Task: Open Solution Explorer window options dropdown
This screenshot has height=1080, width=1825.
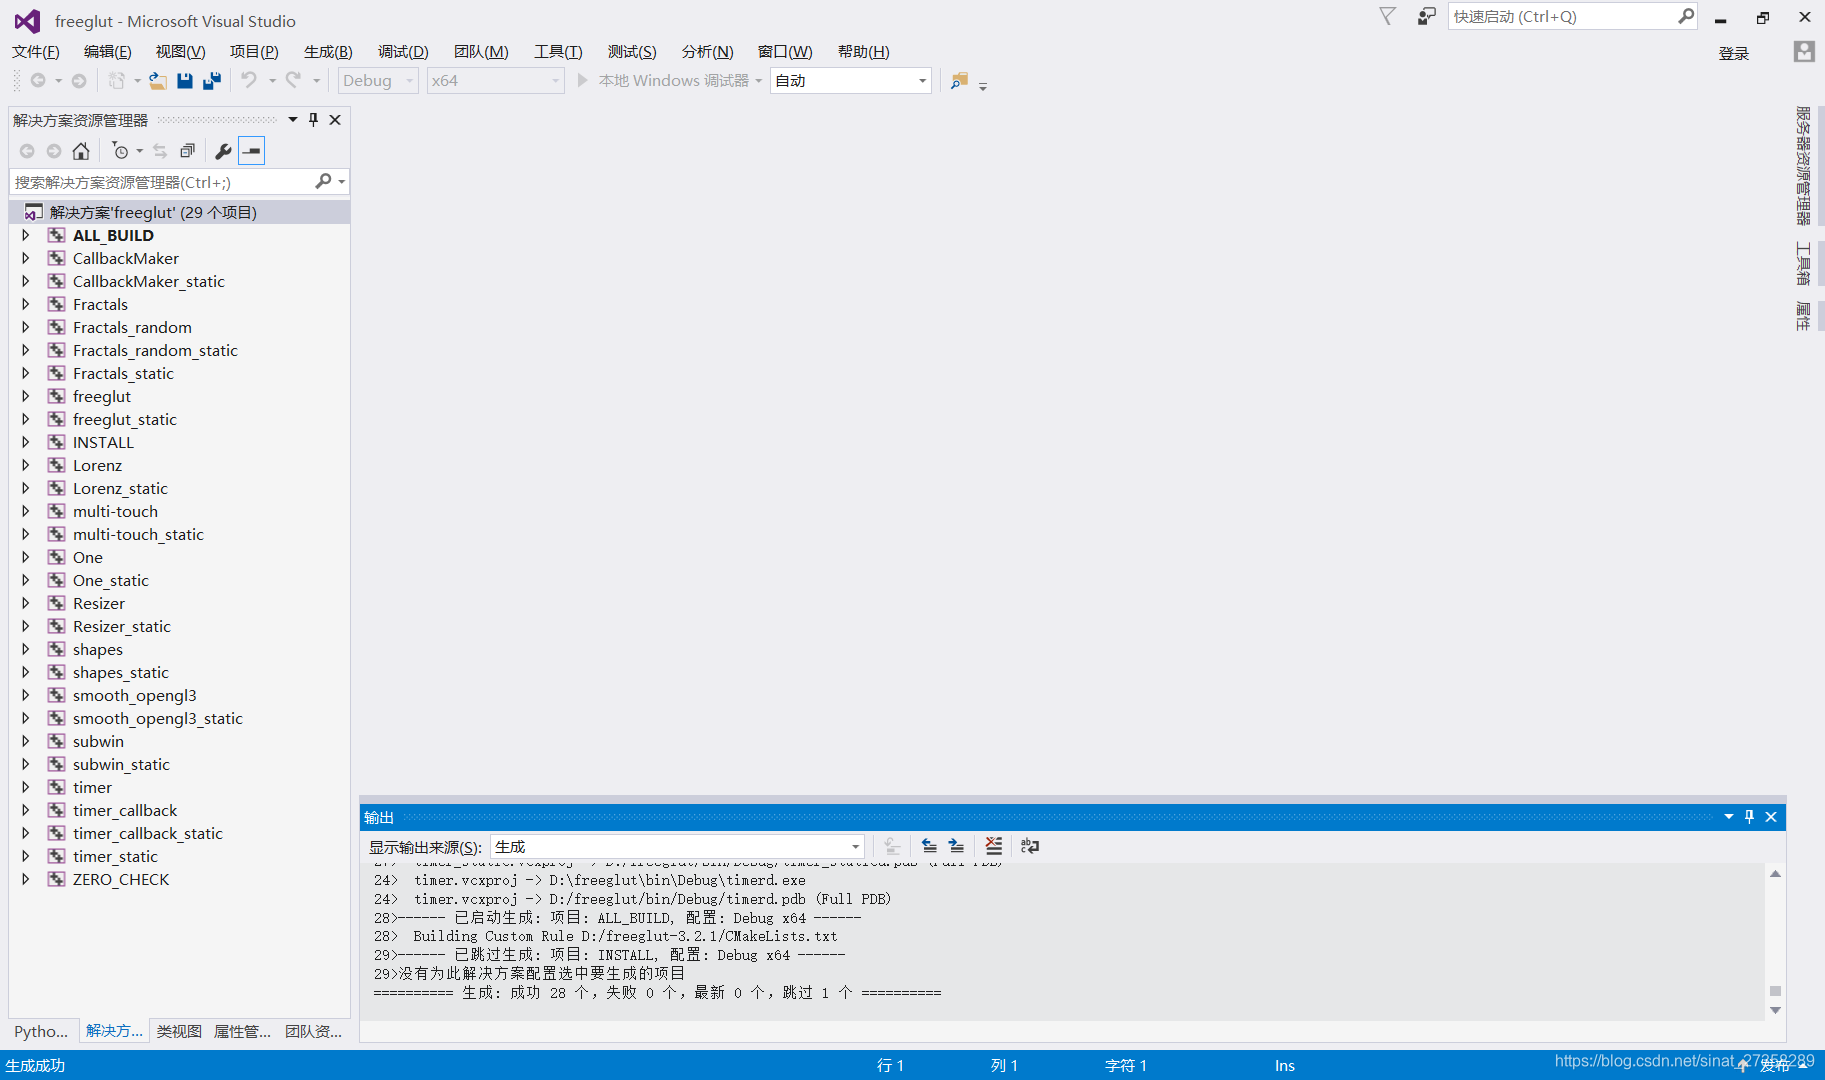Action: pyautogui.click(x=293, y=120)
